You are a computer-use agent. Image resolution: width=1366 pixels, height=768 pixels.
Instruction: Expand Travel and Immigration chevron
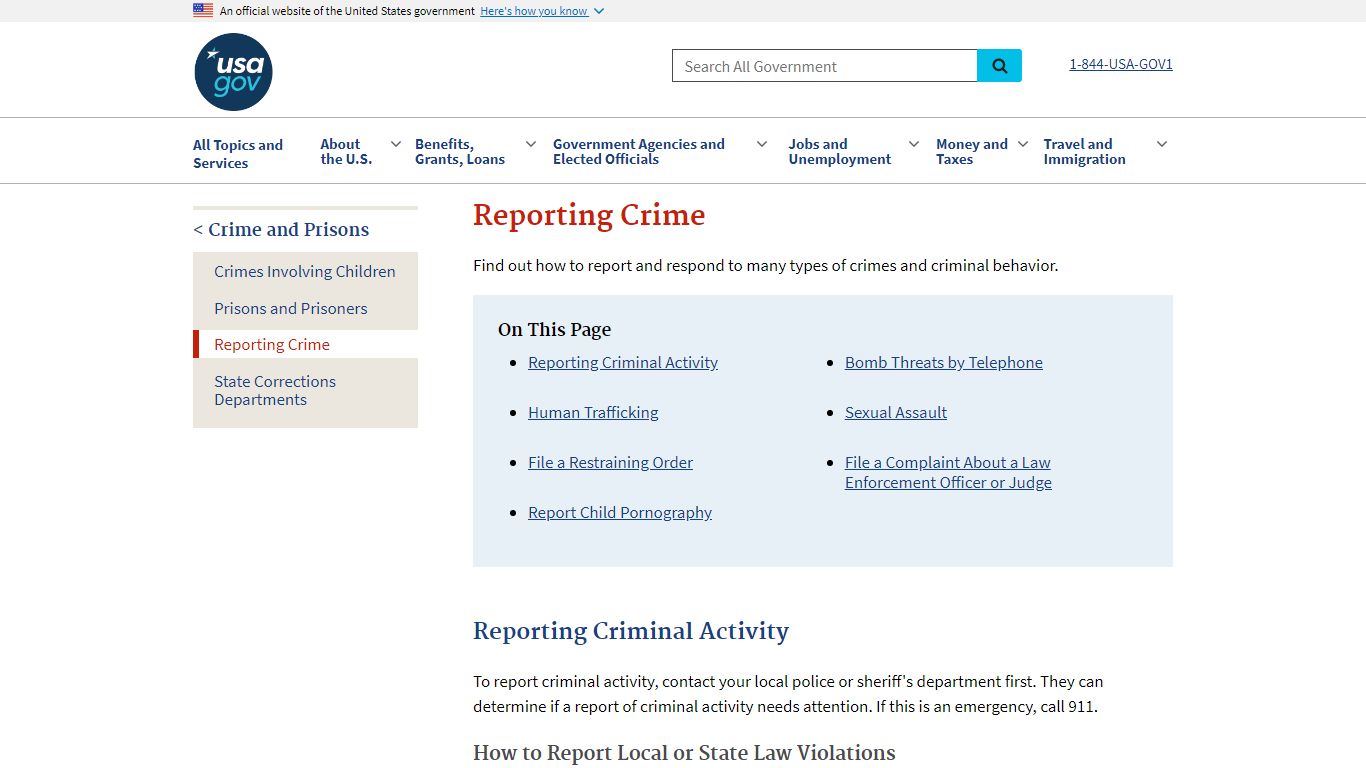pos(1162,144)
